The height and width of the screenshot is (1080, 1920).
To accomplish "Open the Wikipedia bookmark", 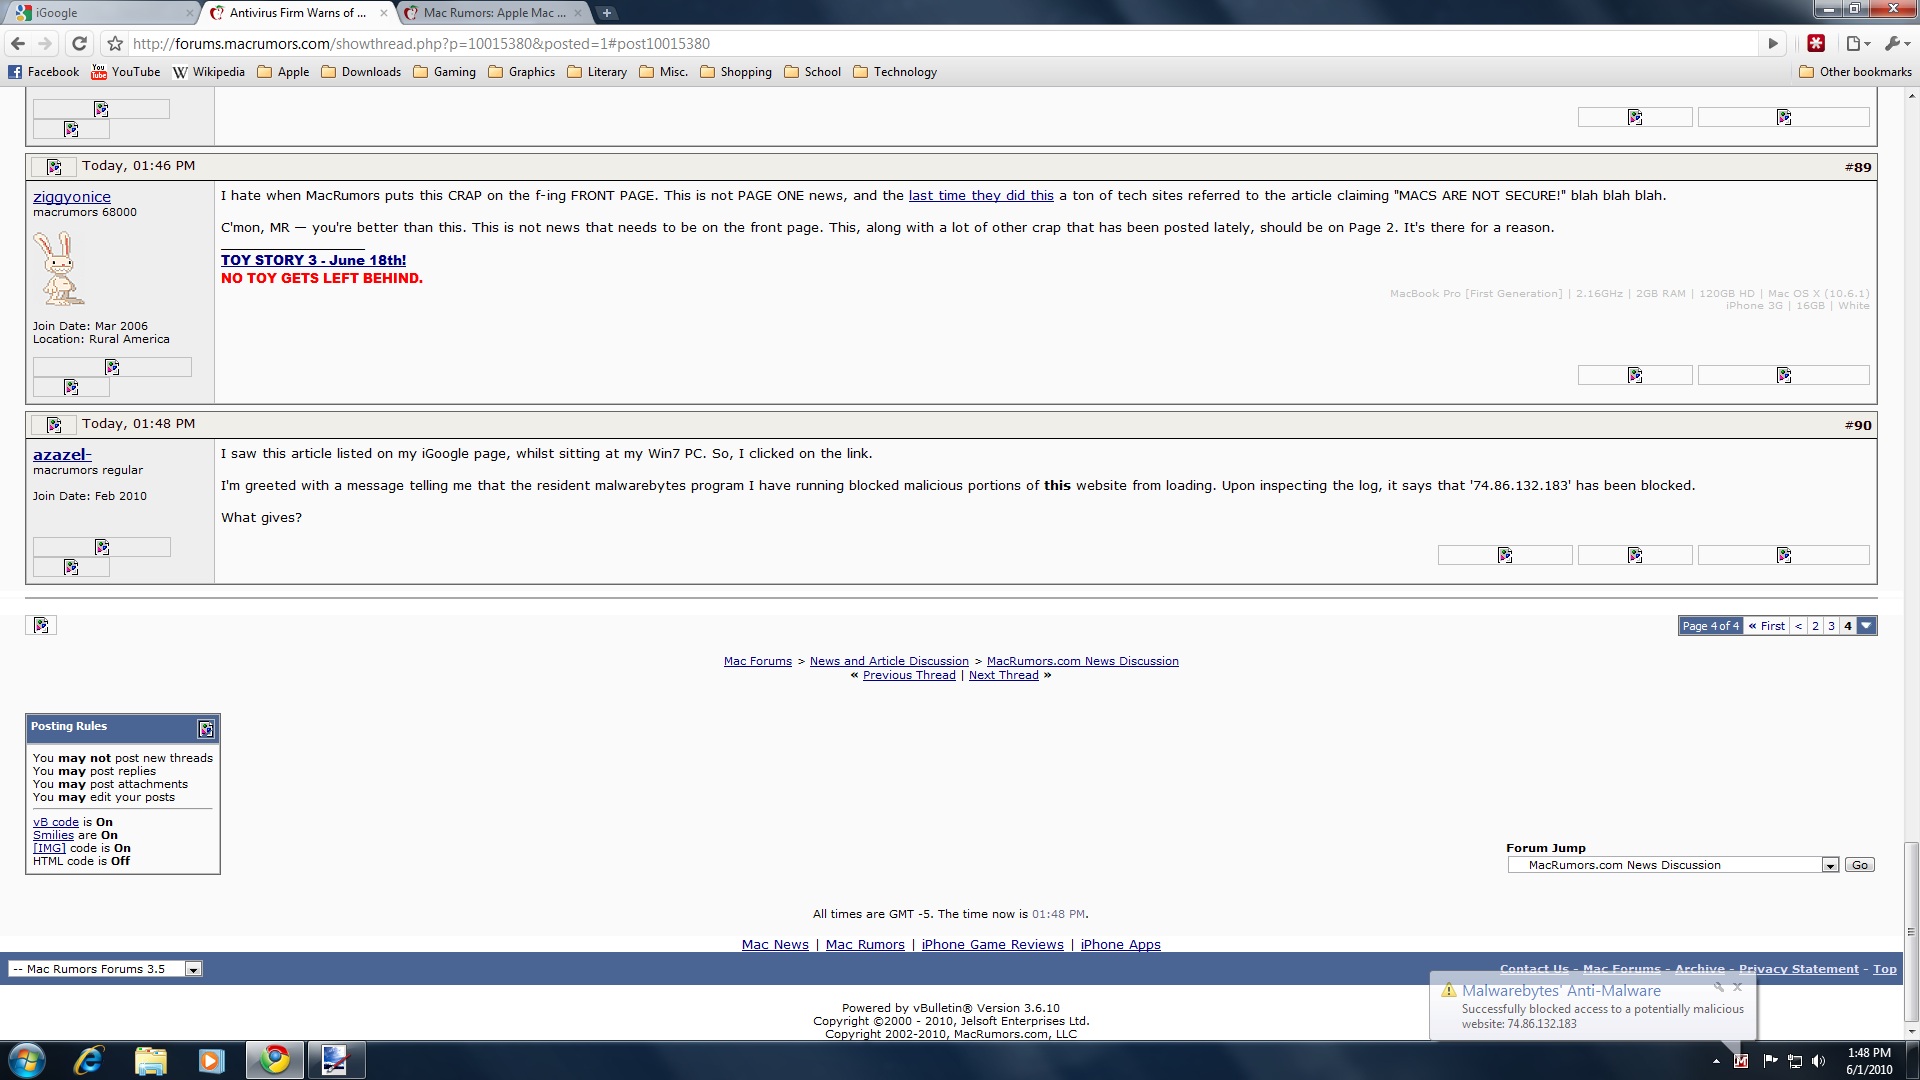I will (x=209, y=72).
